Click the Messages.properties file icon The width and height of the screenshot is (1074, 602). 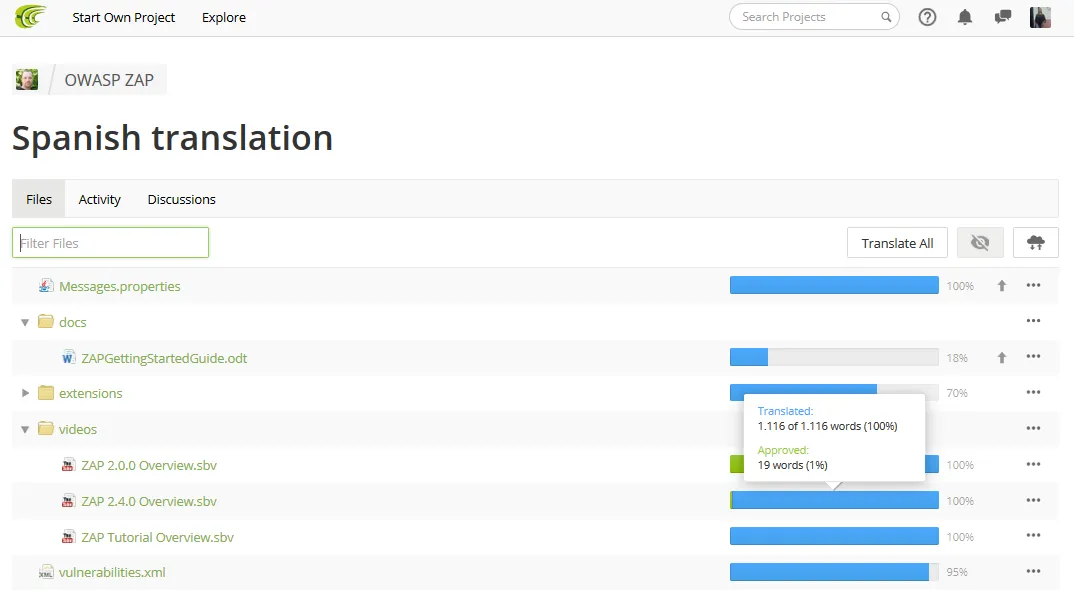(x=45, y=286)
